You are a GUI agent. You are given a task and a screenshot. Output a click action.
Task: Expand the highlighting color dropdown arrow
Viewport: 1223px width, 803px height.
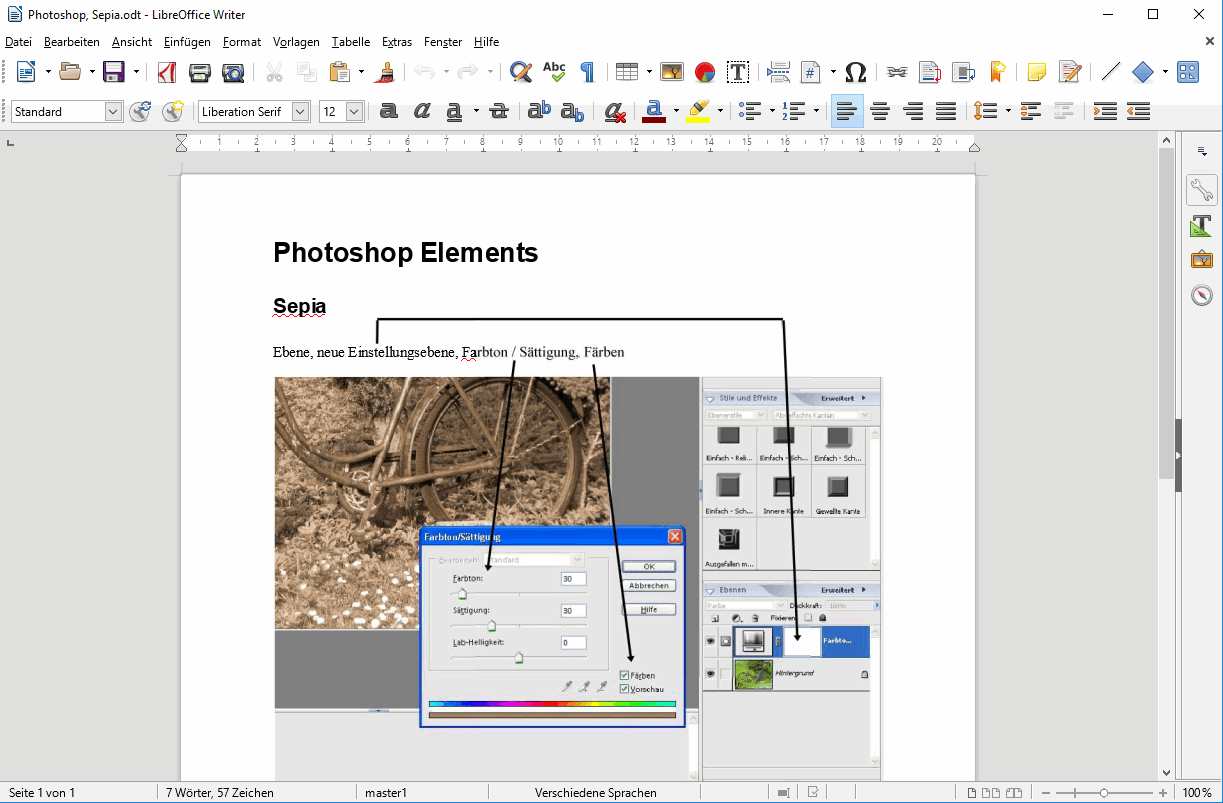(x=720, y=111)
